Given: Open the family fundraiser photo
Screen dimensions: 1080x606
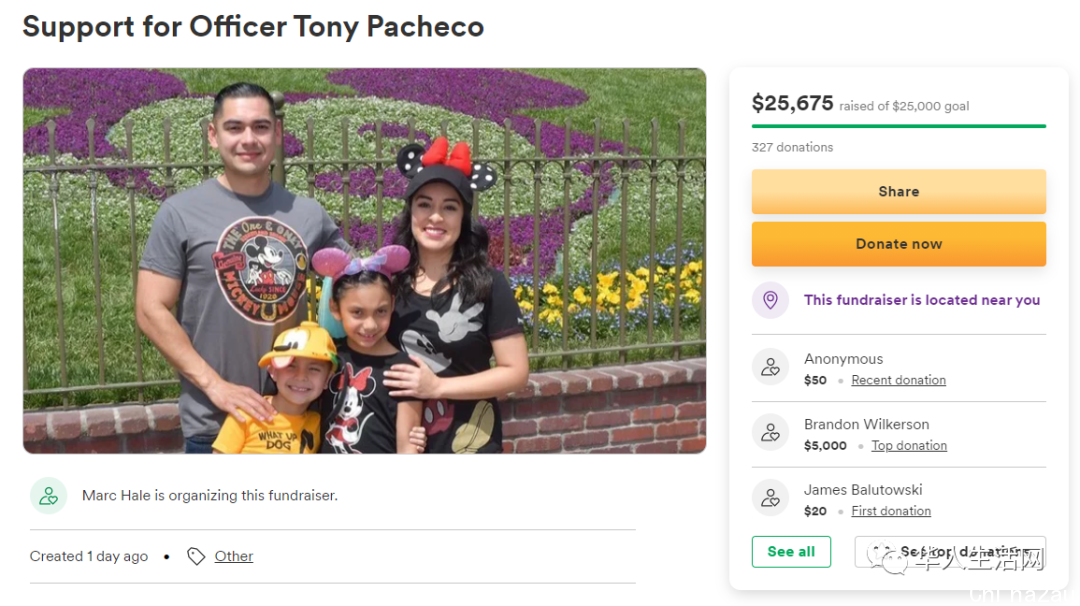Looking at the screenshot, I should point(364,260).
